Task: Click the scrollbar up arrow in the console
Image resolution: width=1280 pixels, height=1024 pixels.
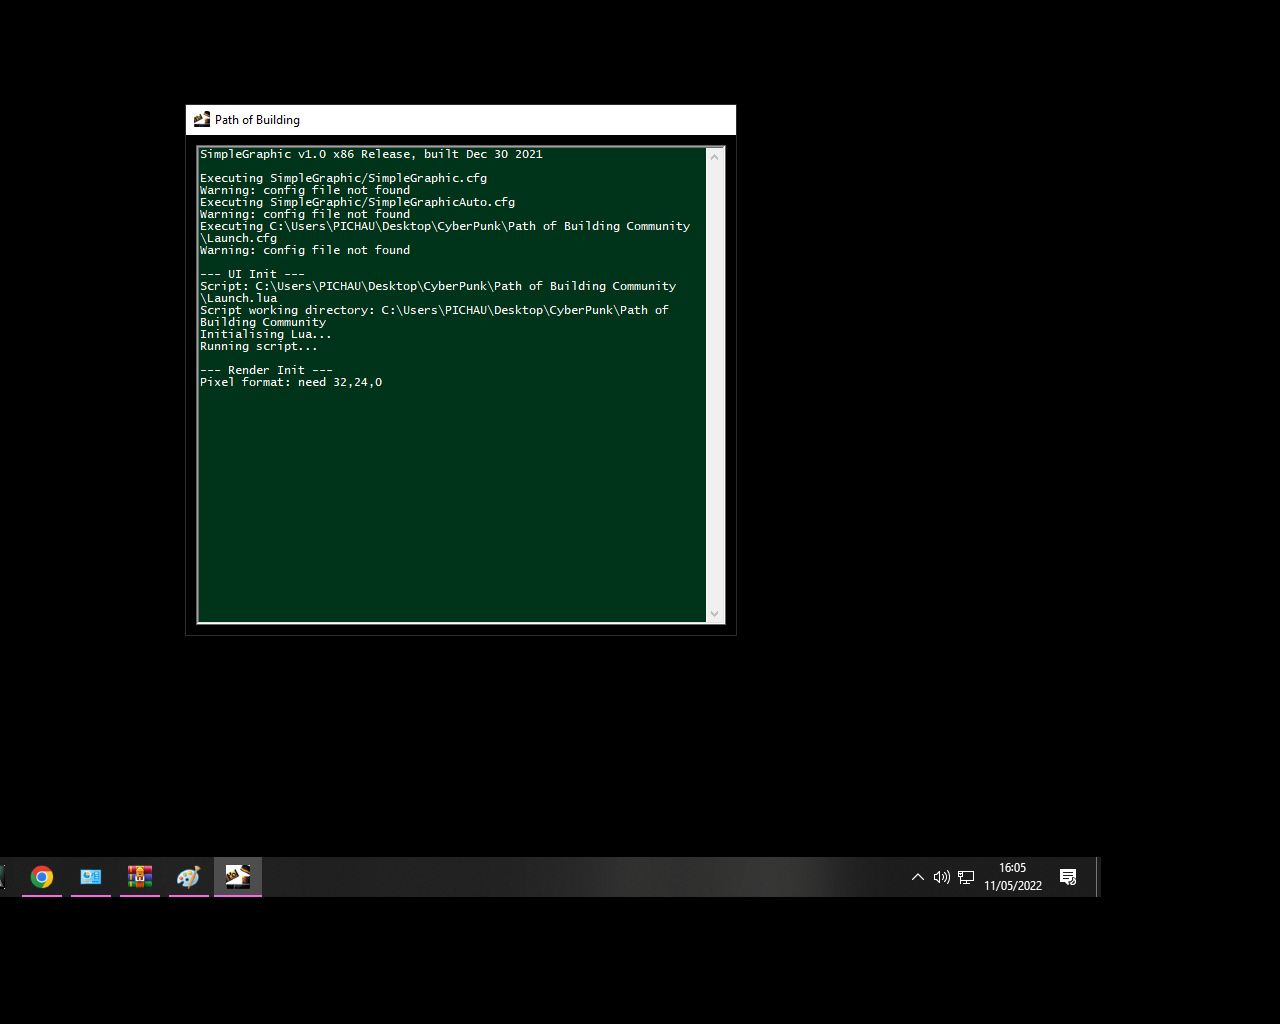Action: pyautogui.click(x=714, y=157)
